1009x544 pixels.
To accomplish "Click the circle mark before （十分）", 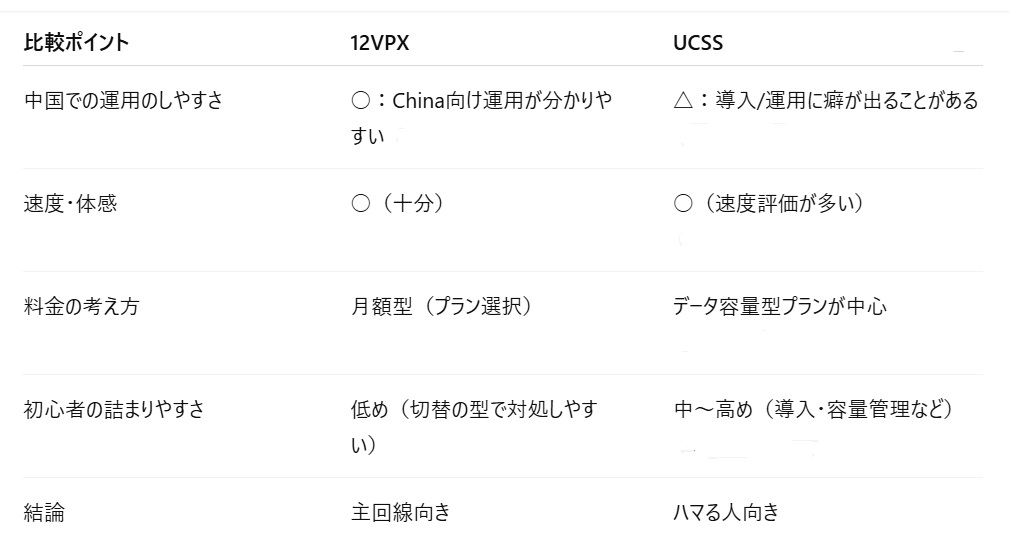I will (x=361, y=203).
